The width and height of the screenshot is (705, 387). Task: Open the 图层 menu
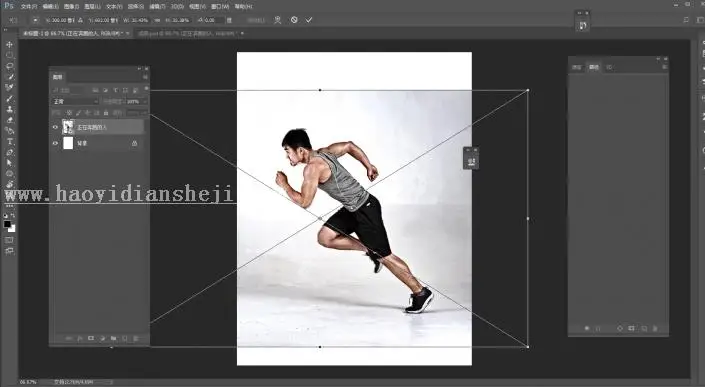tap(92, 7)
